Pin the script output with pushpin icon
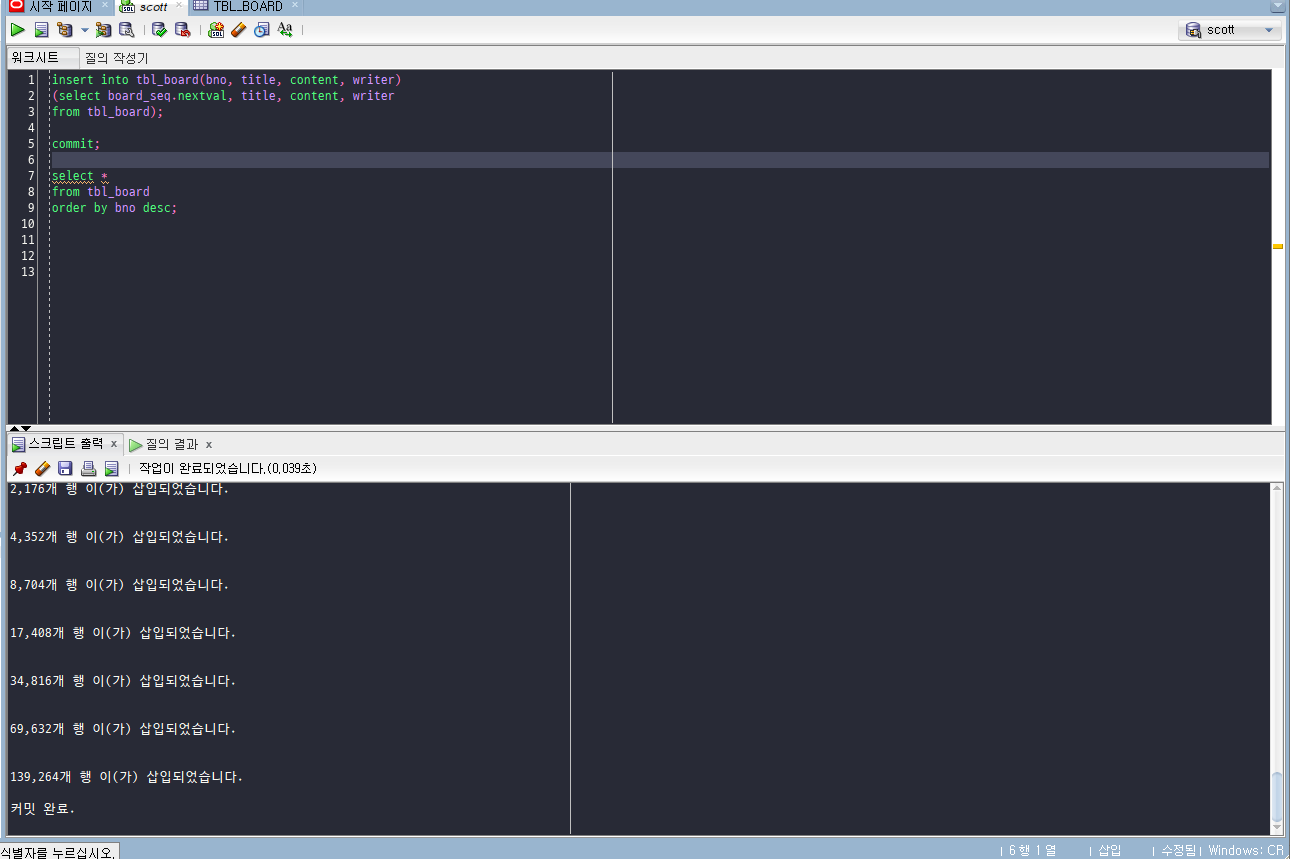Image resolution: width=1290 pixels, height=859 pixels. point(19,468)
